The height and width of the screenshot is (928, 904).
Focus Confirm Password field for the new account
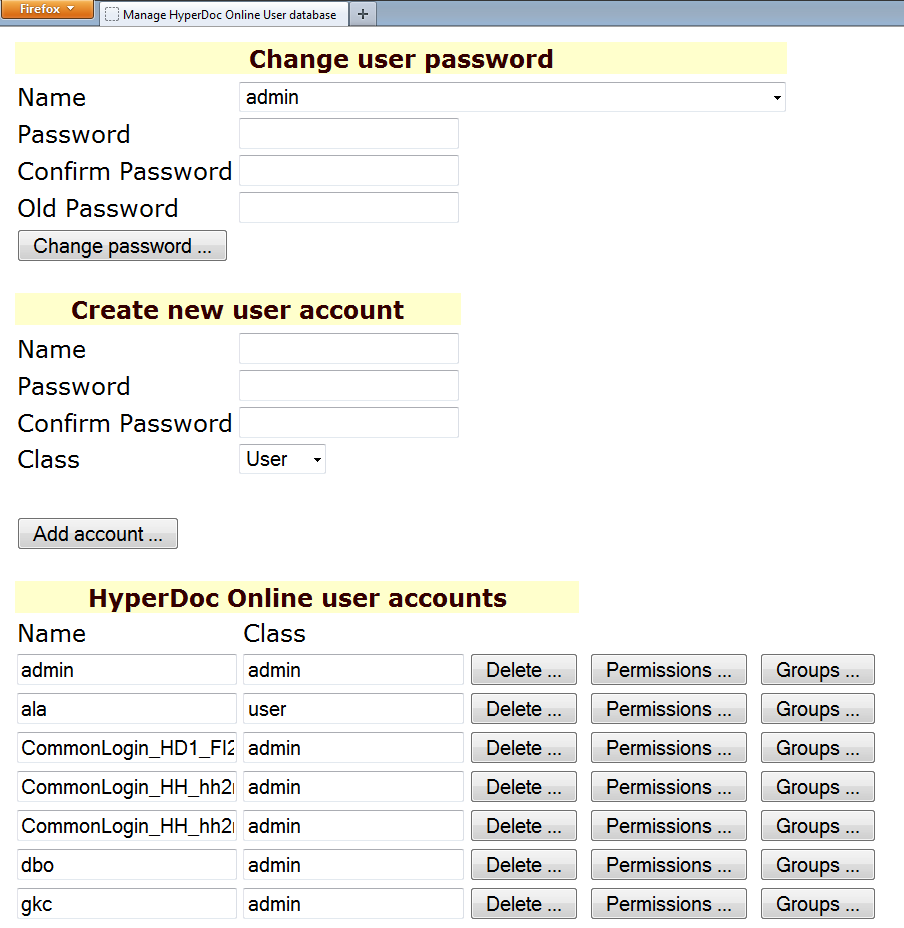tap(349, 423)
